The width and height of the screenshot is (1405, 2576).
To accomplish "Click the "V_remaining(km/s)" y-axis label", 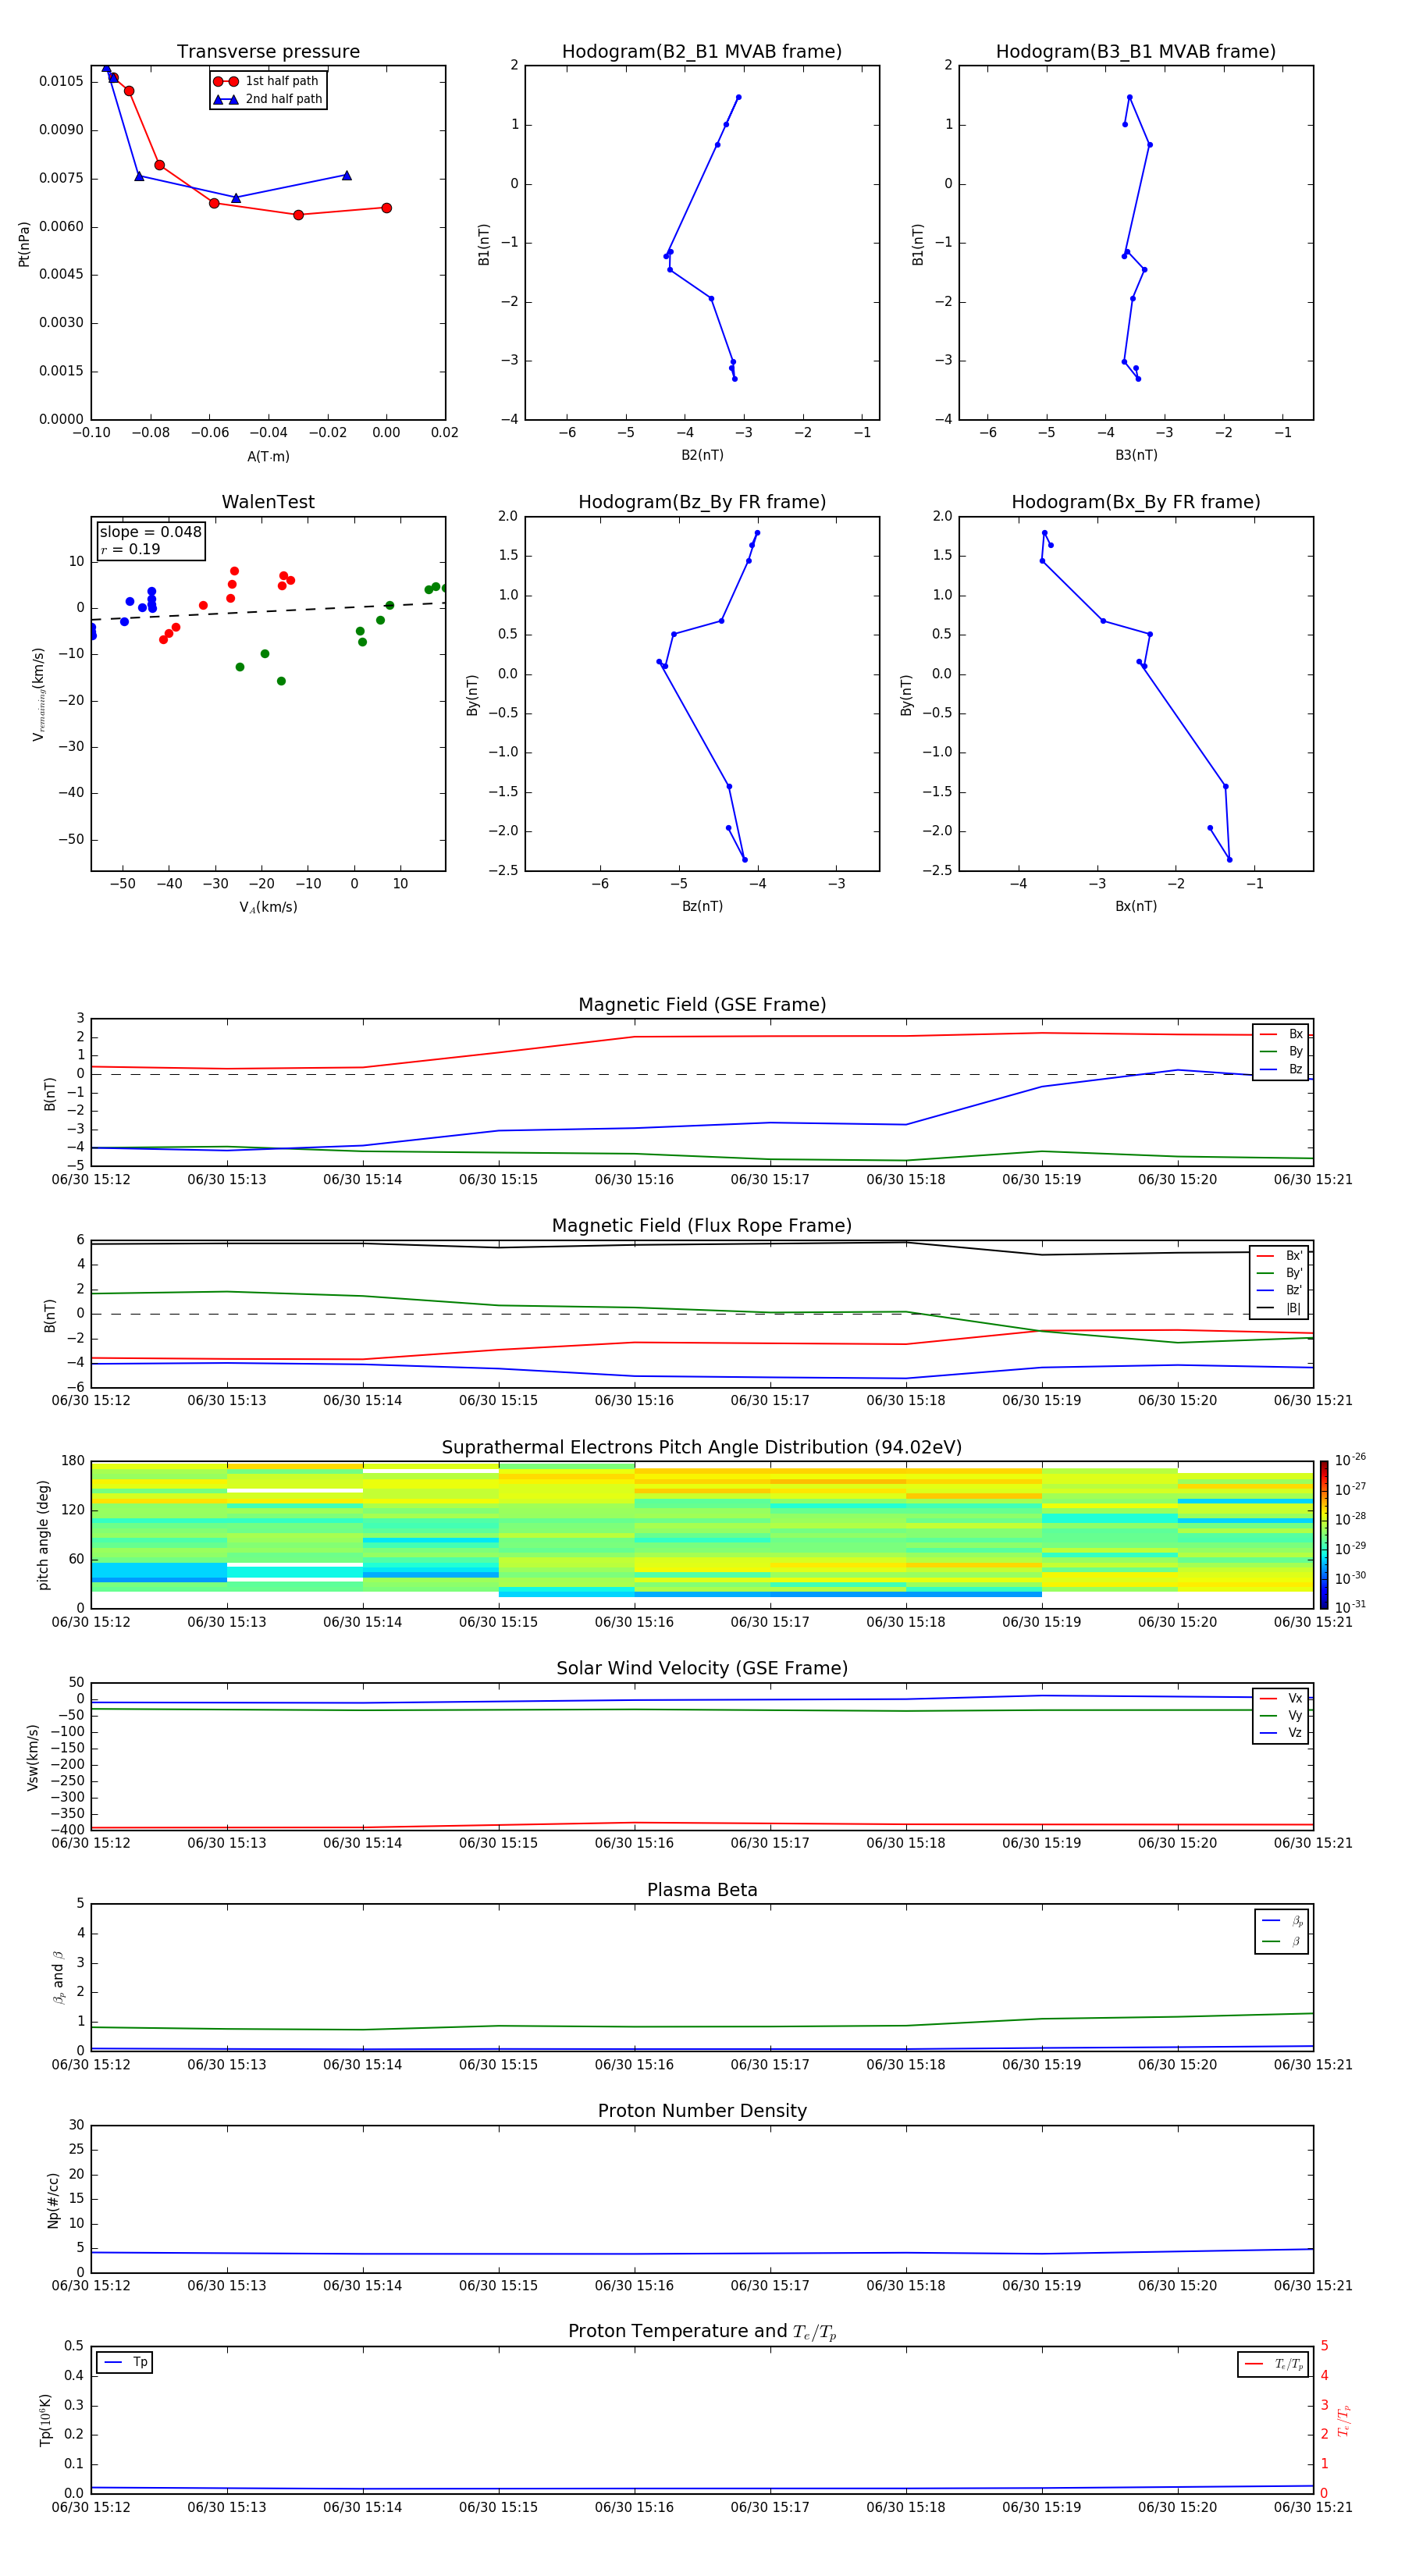I will tap(38, 694).
